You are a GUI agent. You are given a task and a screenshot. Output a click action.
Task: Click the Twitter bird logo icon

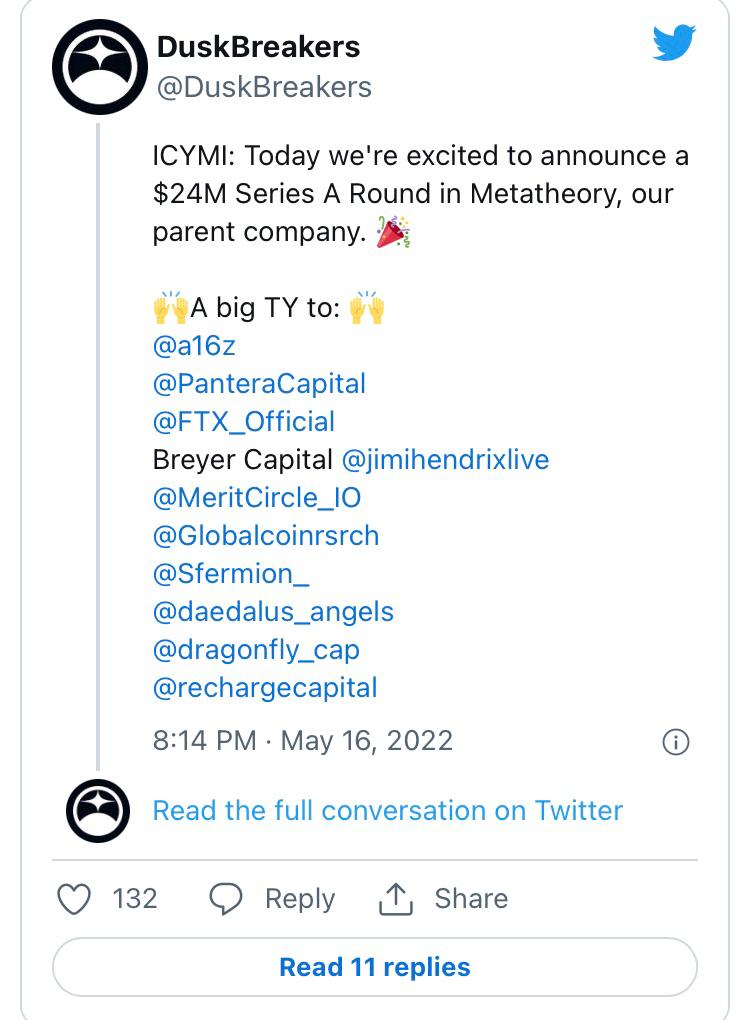673,44
